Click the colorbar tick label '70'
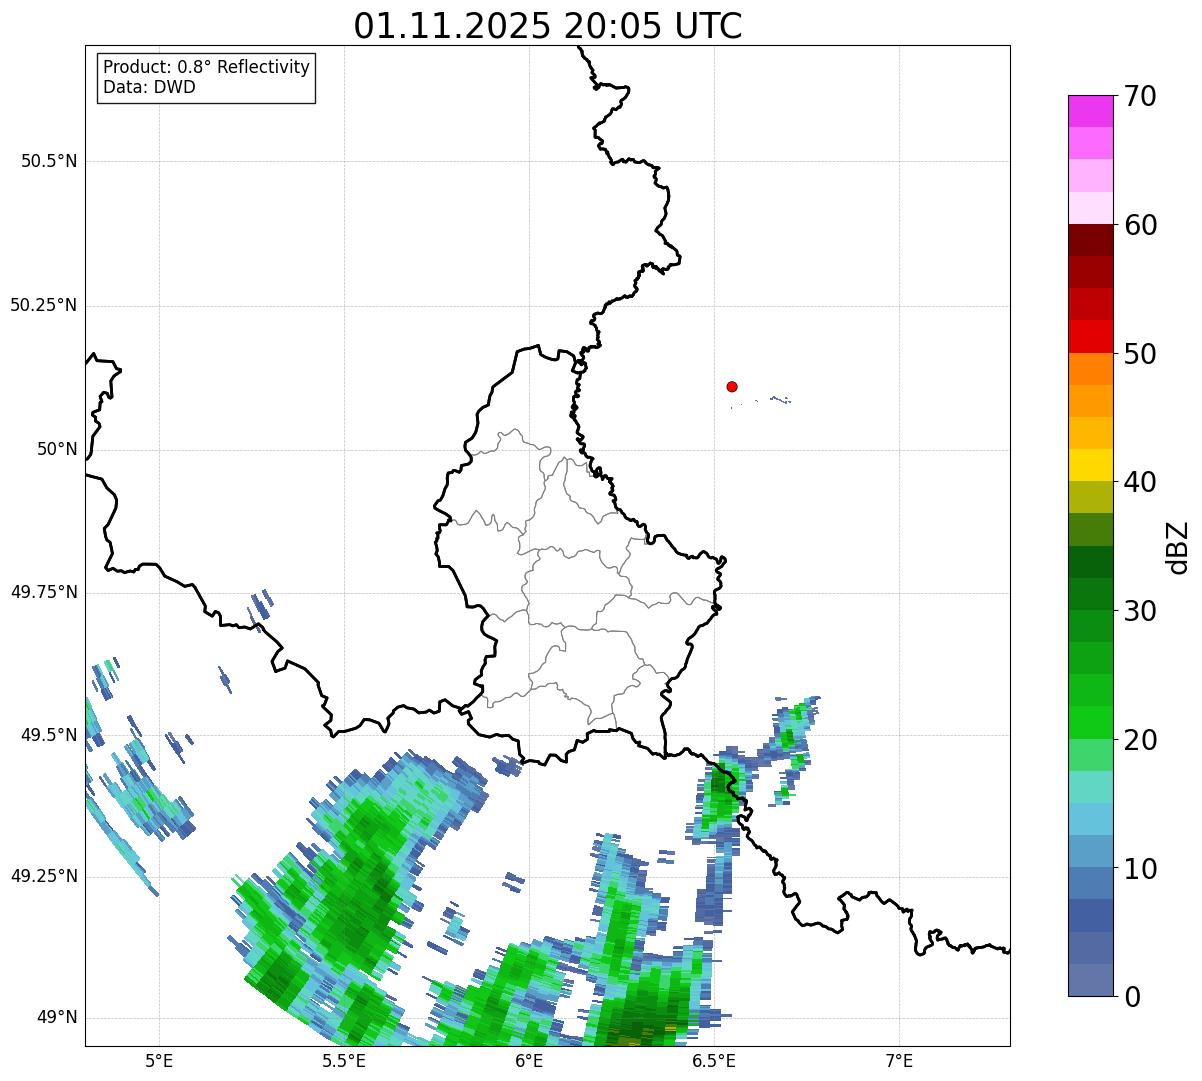Viewport: 1202px width, 1081px height. pos(1140,96)
